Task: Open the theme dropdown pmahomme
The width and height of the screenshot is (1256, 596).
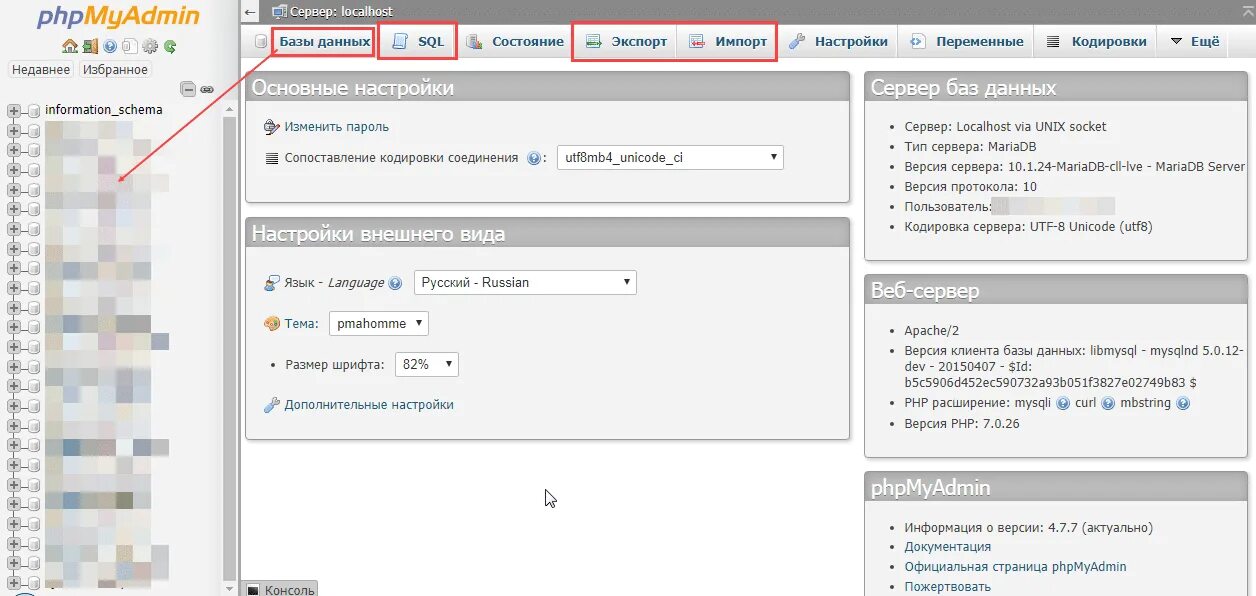Action: tap(379, 323)
